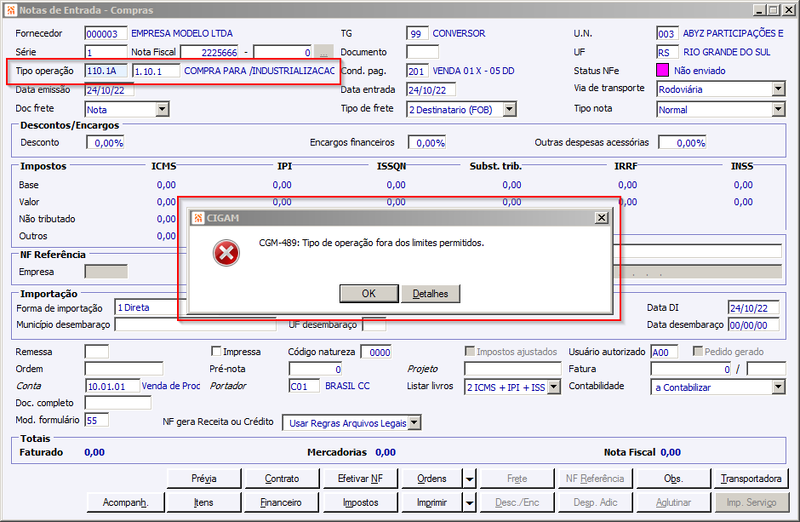Viewport: 800px width, 522px height.
Task: Open Detalhes of the error message
Action: pyautogui.click(x=431, y=293)
